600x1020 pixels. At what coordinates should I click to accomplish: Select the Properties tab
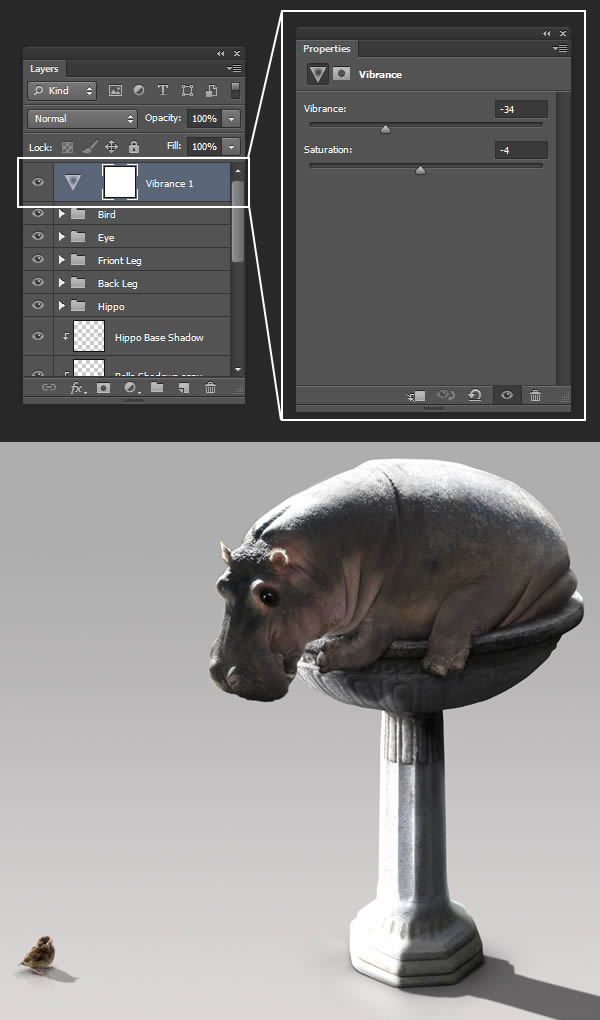(327, 48)
